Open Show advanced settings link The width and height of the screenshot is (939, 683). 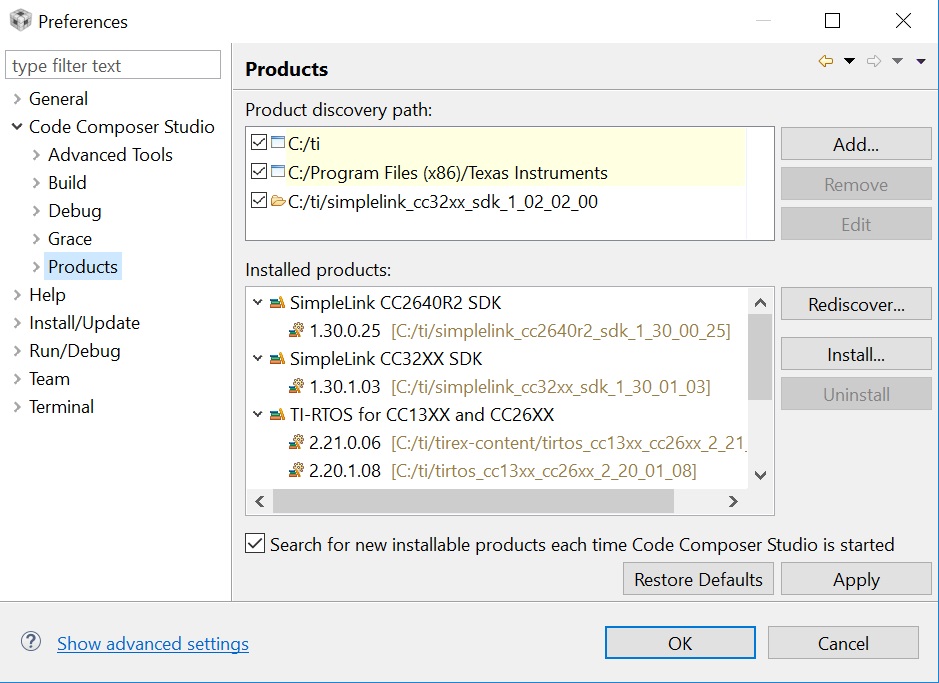pyautogui.click(x=153, y=644)
